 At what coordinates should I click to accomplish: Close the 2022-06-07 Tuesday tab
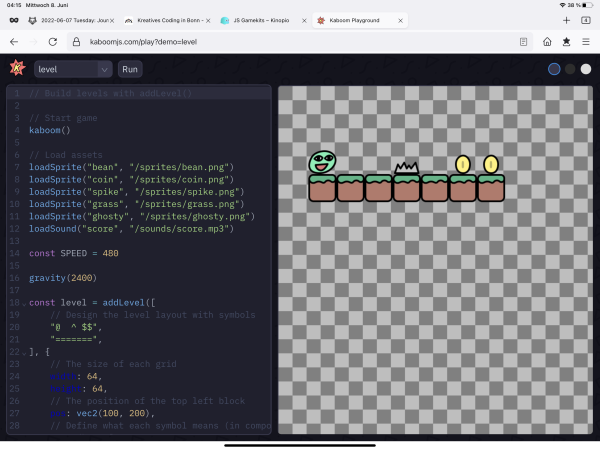tap(112, 21)
